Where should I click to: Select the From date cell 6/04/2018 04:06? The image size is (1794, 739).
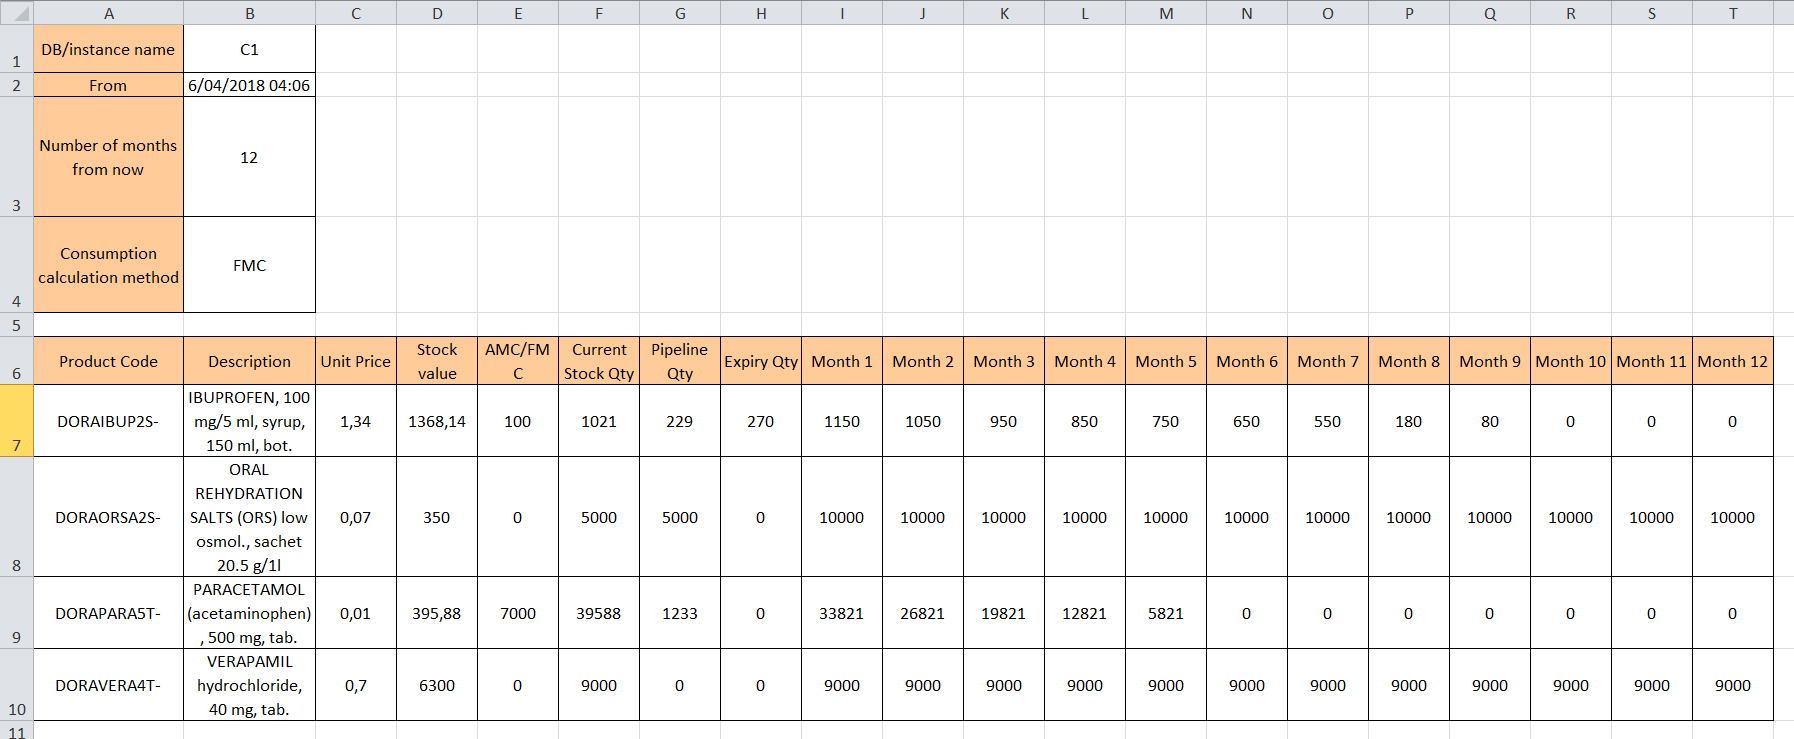249,85
